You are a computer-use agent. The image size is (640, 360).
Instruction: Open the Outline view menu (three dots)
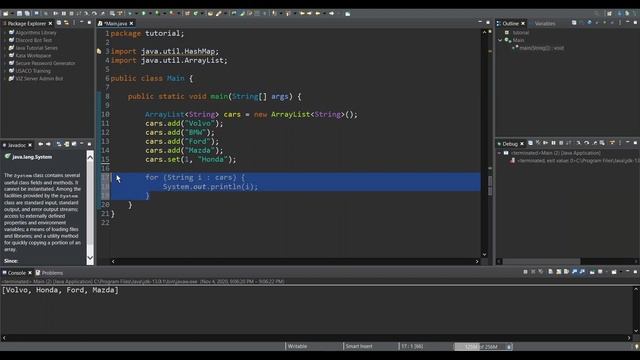pos(620,22)
